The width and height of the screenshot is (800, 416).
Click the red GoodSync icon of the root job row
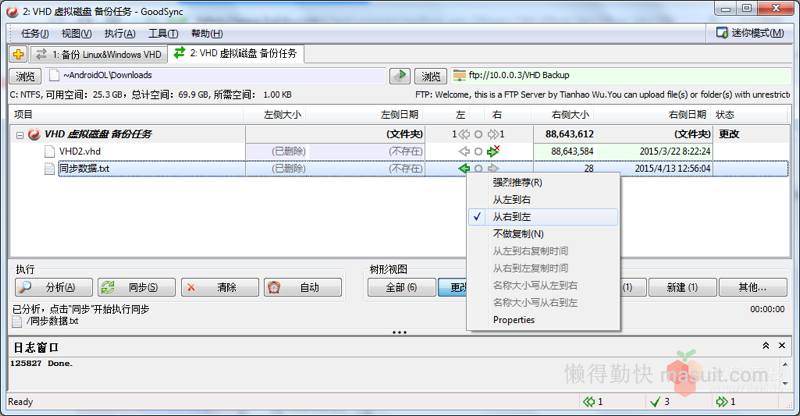pos(34,134)
